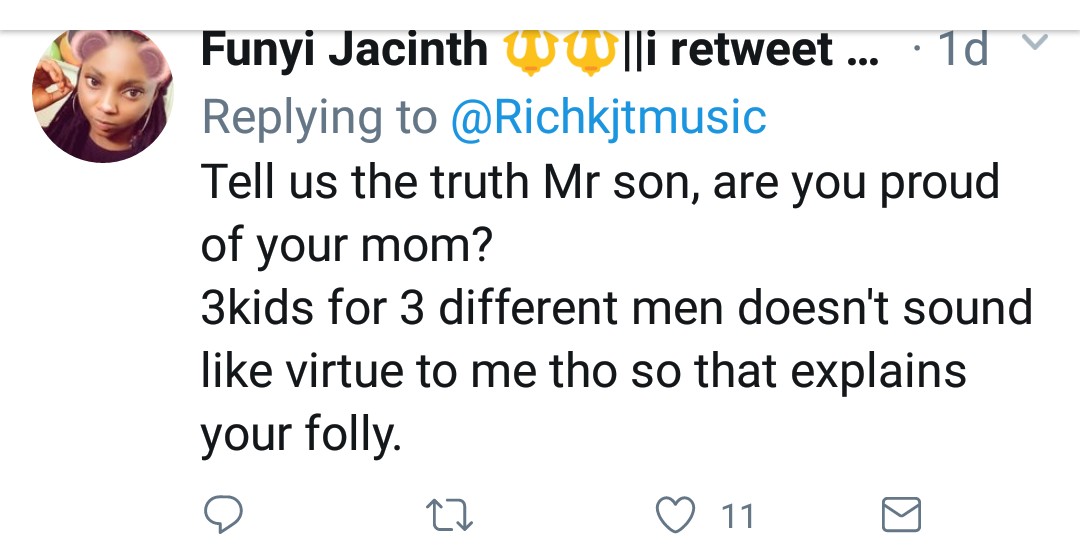
Task: Click the first trident emoji in the name
Action: click(x=530, y=50)
